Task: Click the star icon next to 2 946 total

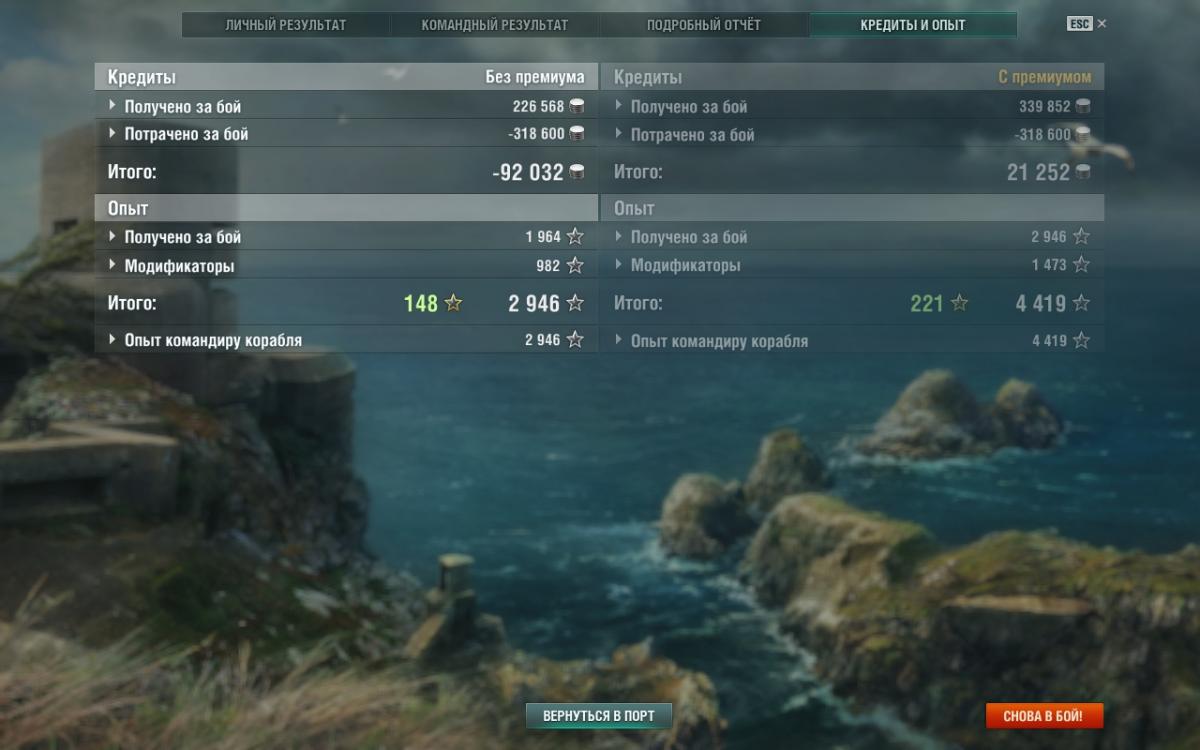Action: [575, 303]
